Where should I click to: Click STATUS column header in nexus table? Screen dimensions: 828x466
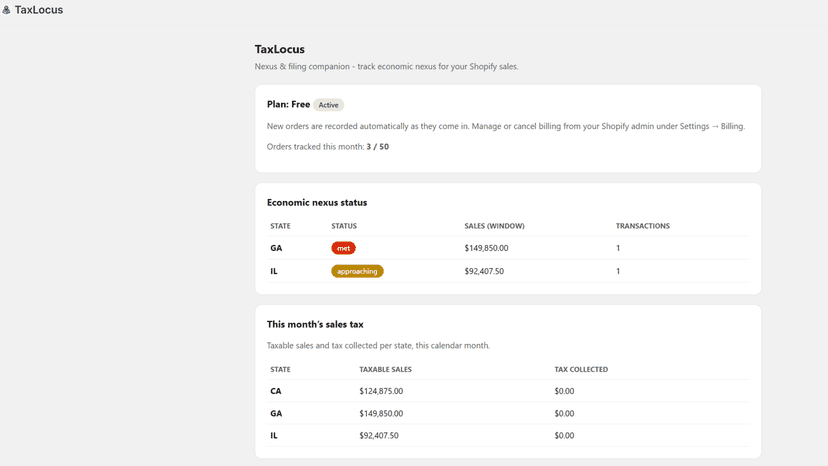pos(344,226)
